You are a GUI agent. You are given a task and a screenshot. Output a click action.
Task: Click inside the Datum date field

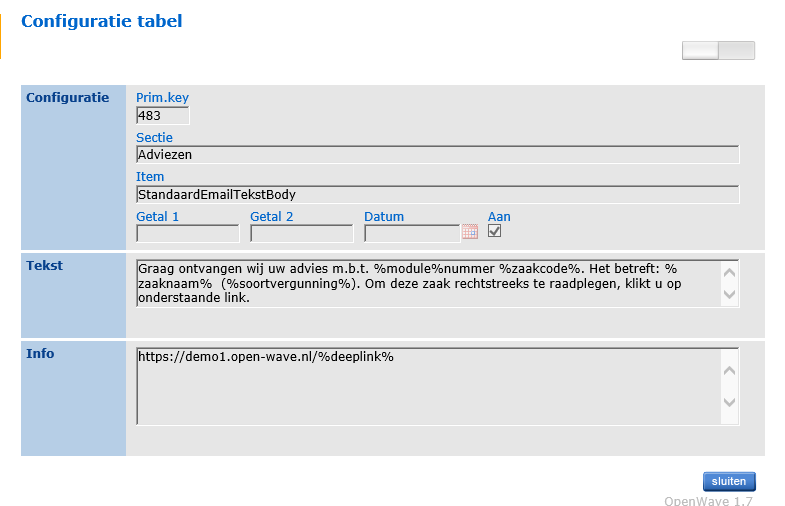click(x=412, y=234)
